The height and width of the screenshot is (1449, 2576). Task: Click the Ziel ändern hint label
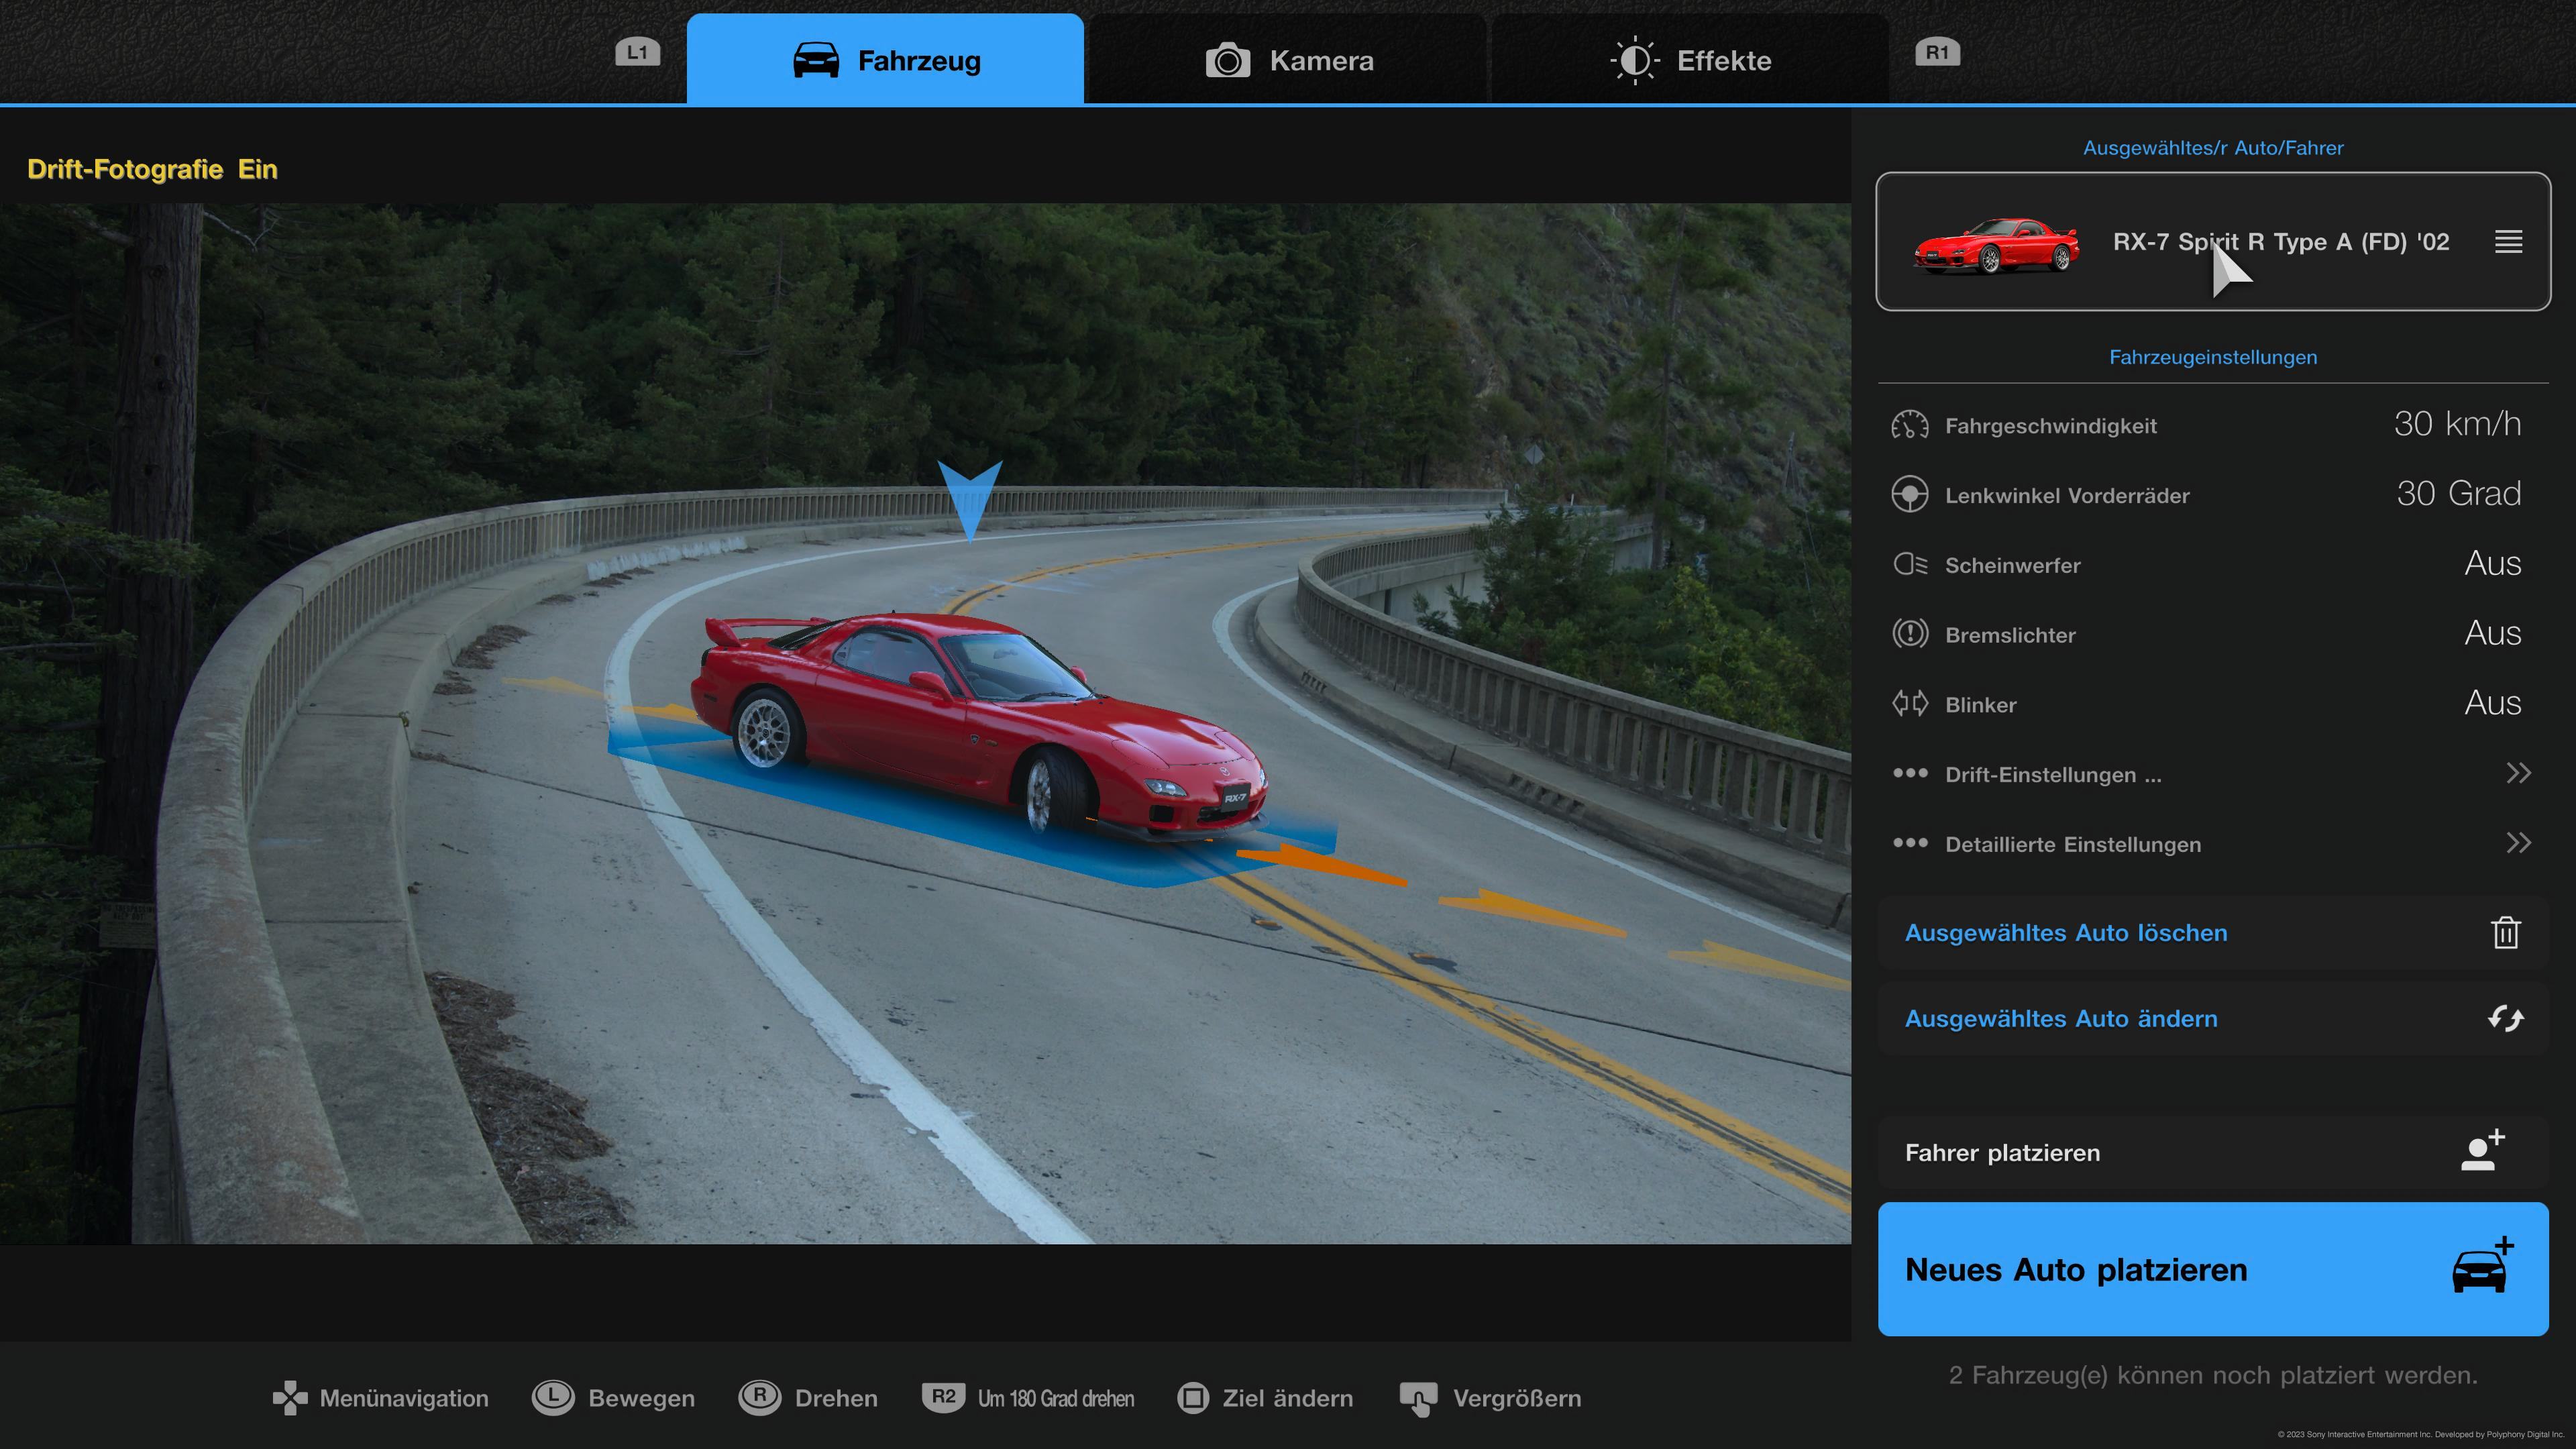[x=1287, y=1399]
